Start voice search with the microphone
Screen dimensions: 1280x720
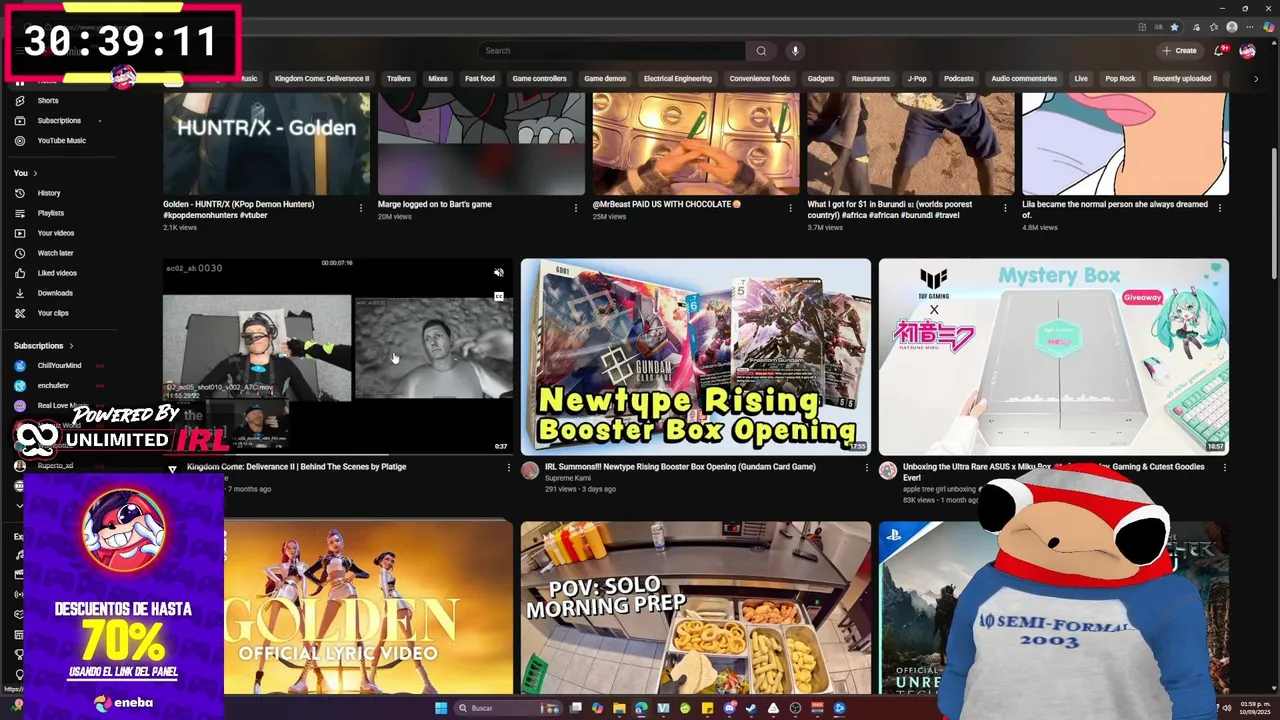pos(795,51)
